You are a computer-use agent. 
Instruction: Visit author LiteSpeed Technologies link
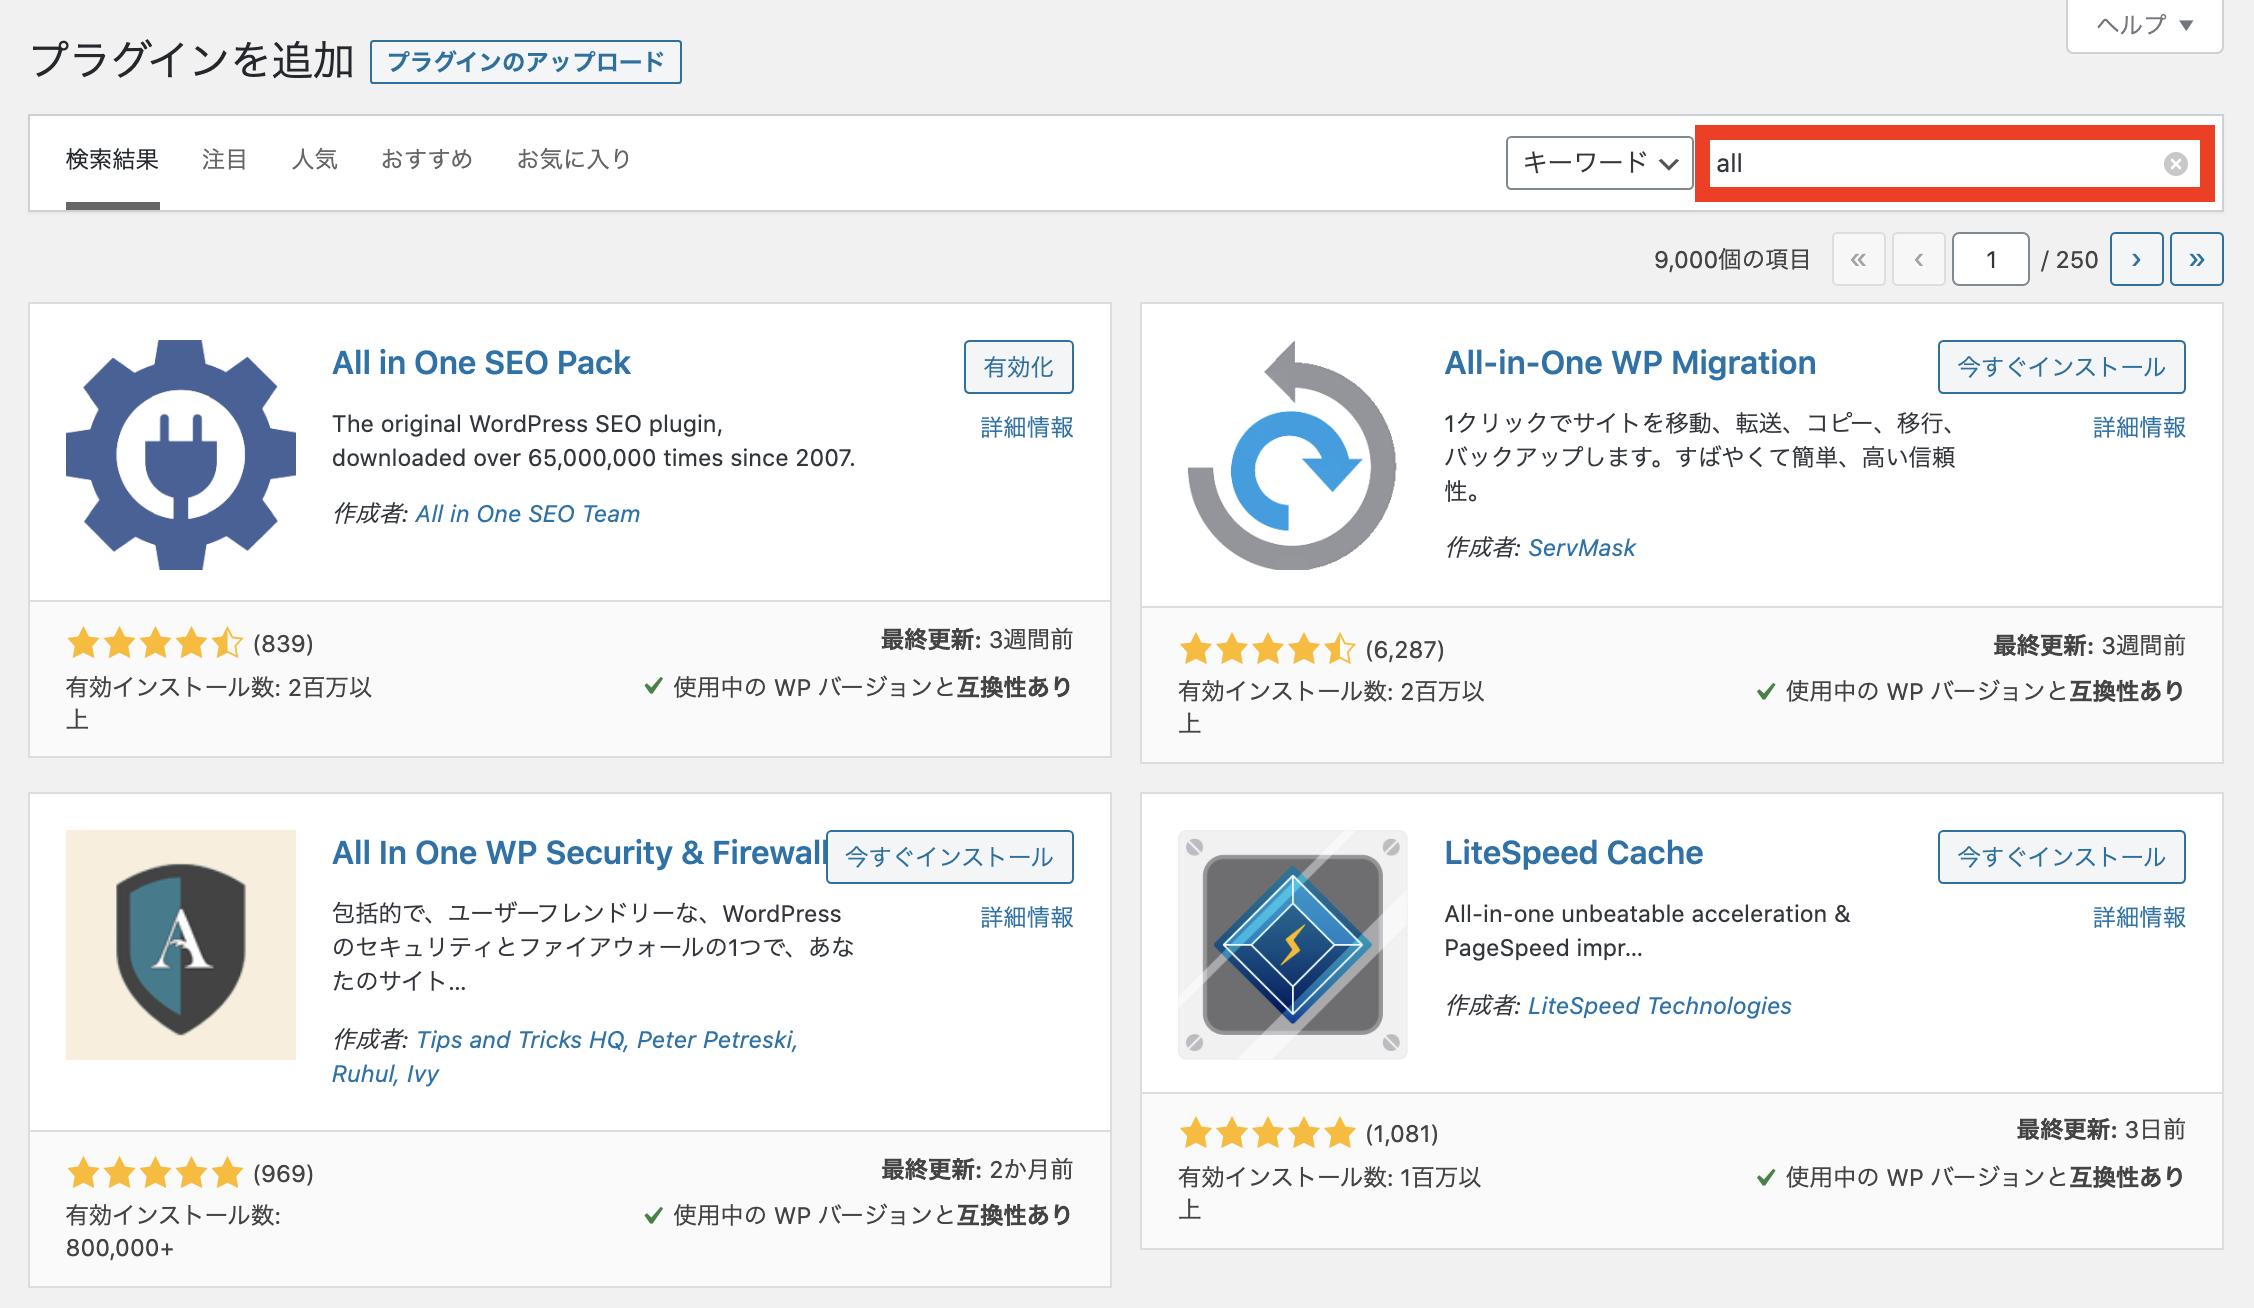coord(1660,1006)
